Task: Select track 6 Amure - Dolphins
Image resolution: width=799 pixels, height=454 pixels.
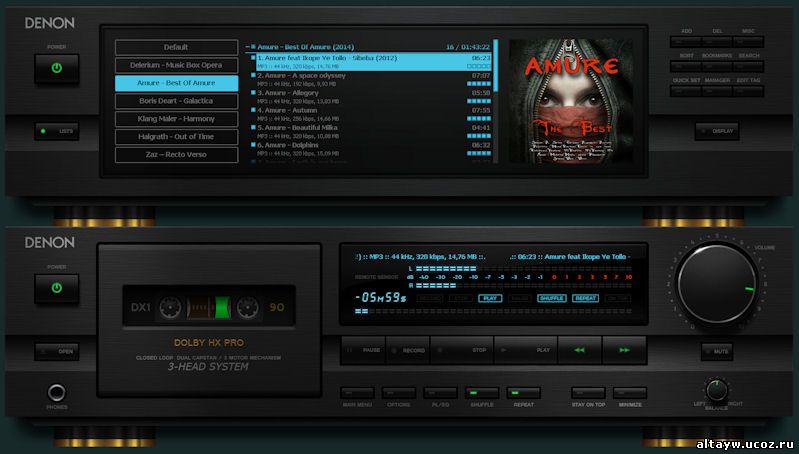Action: (x=374, y=148)
